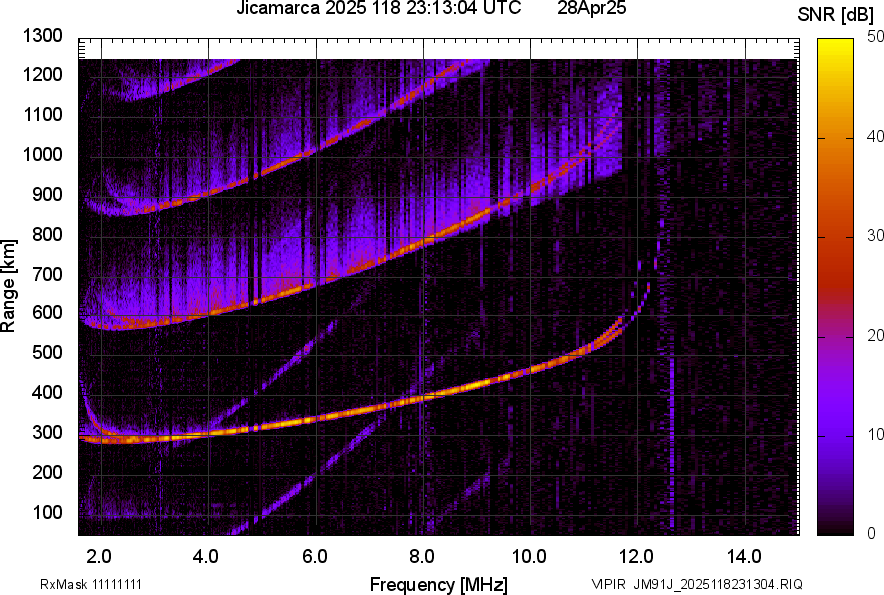The image size is (884, 595).
Task: Click the colorbar tick label 20
Action: tap(875, 335)
